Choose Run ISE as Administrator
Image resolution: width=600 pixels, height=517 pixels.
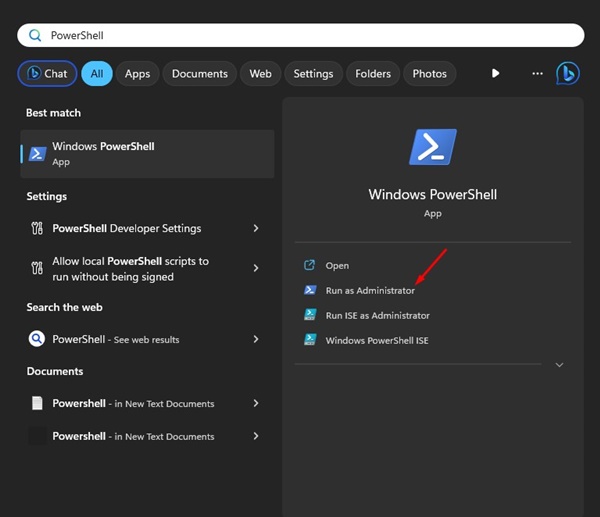377,315
